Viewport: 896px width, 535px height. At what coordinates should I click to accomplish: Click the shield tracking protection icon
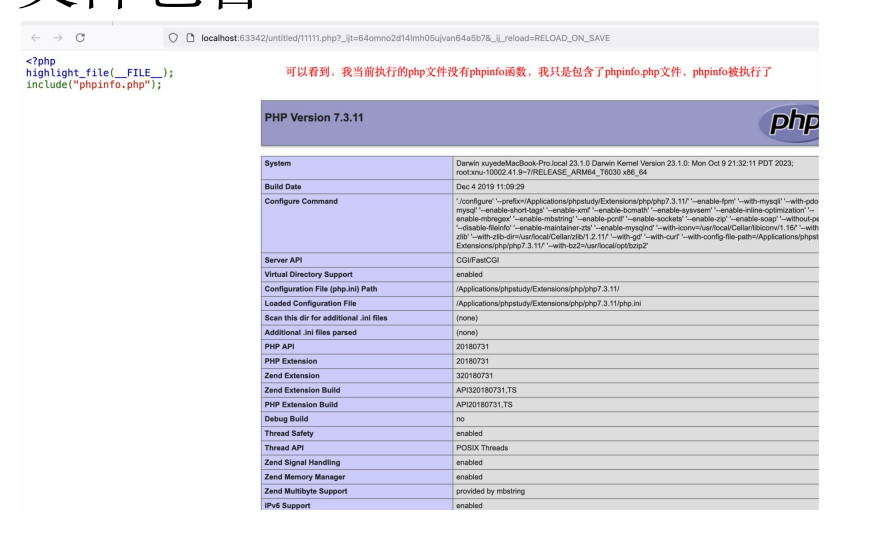pos(173,38)
